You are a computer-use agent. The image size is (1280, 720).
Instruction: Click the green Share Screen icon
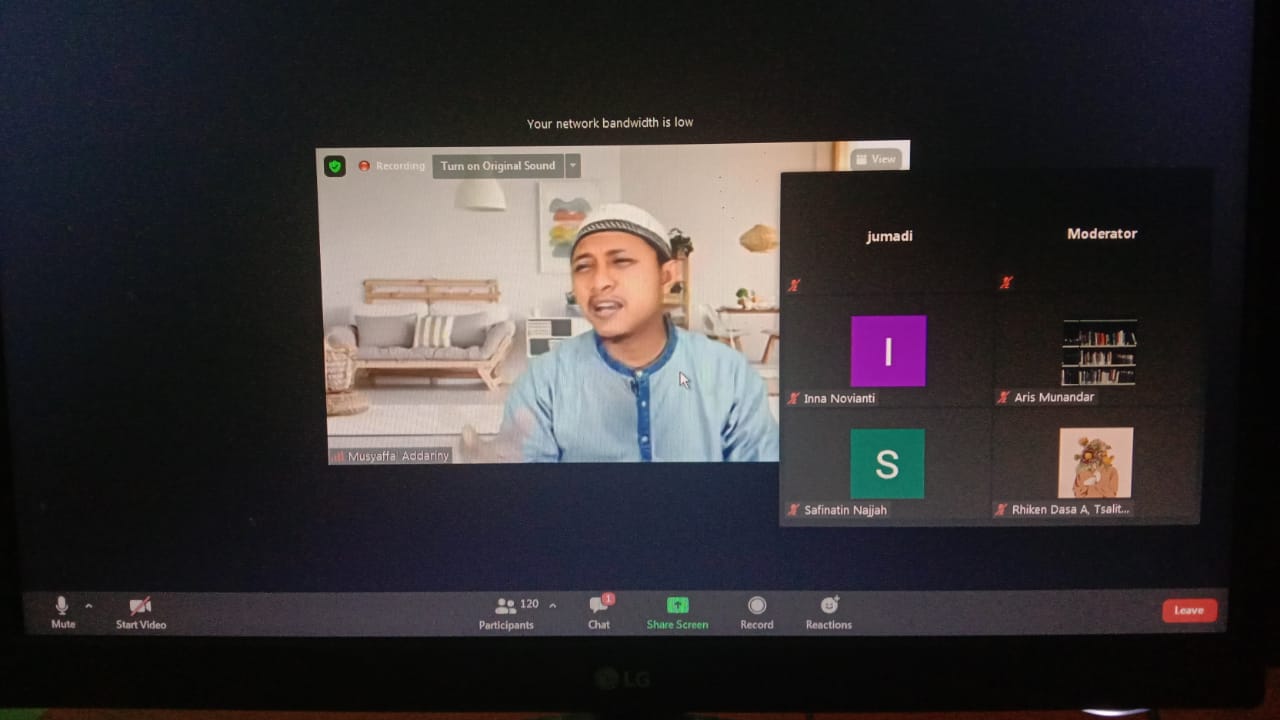tap(677, 606)
